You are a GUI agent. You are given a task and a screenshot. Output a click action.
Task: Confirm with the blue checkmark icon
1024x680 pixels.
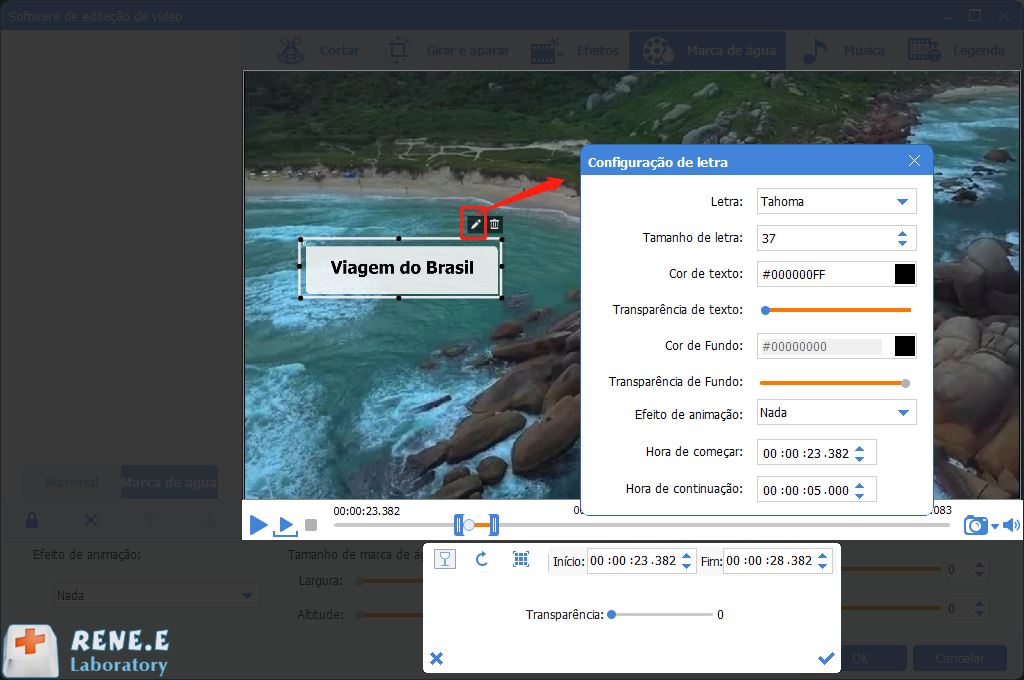click(826, 658)
